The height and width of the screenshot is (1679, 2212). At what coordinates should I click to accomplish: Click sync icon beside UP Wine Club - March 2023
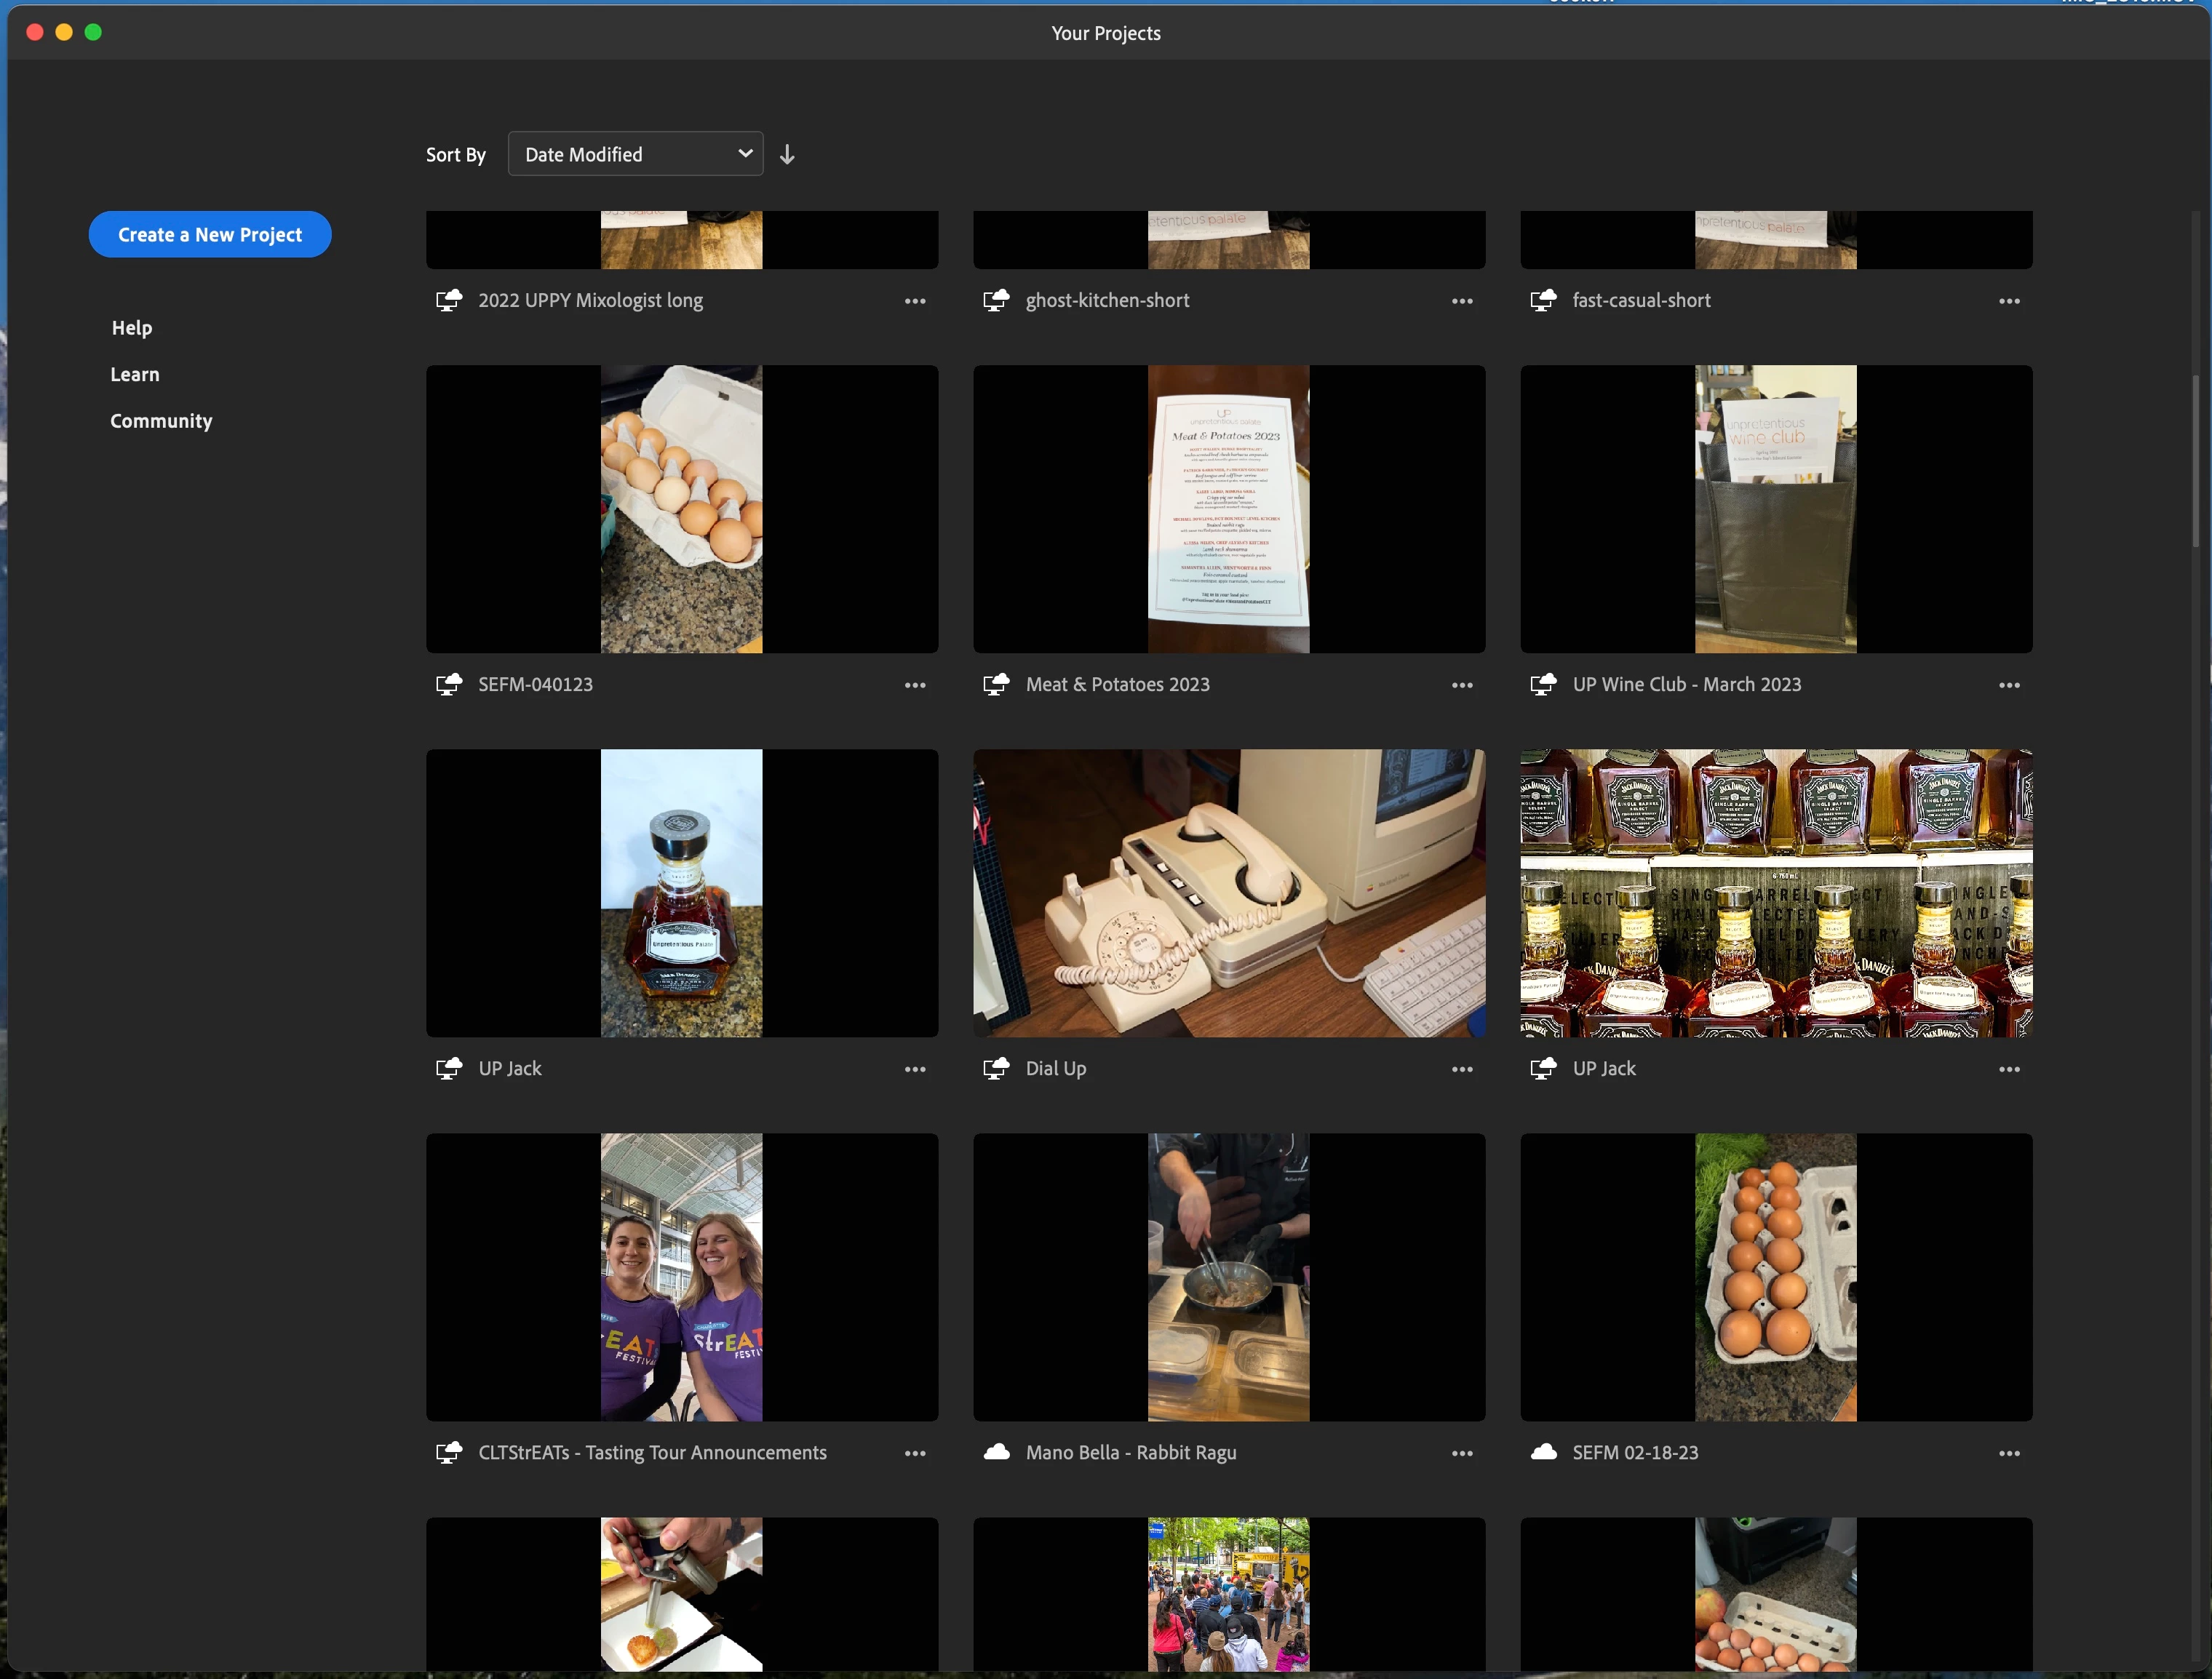[x=1543, y=684]
